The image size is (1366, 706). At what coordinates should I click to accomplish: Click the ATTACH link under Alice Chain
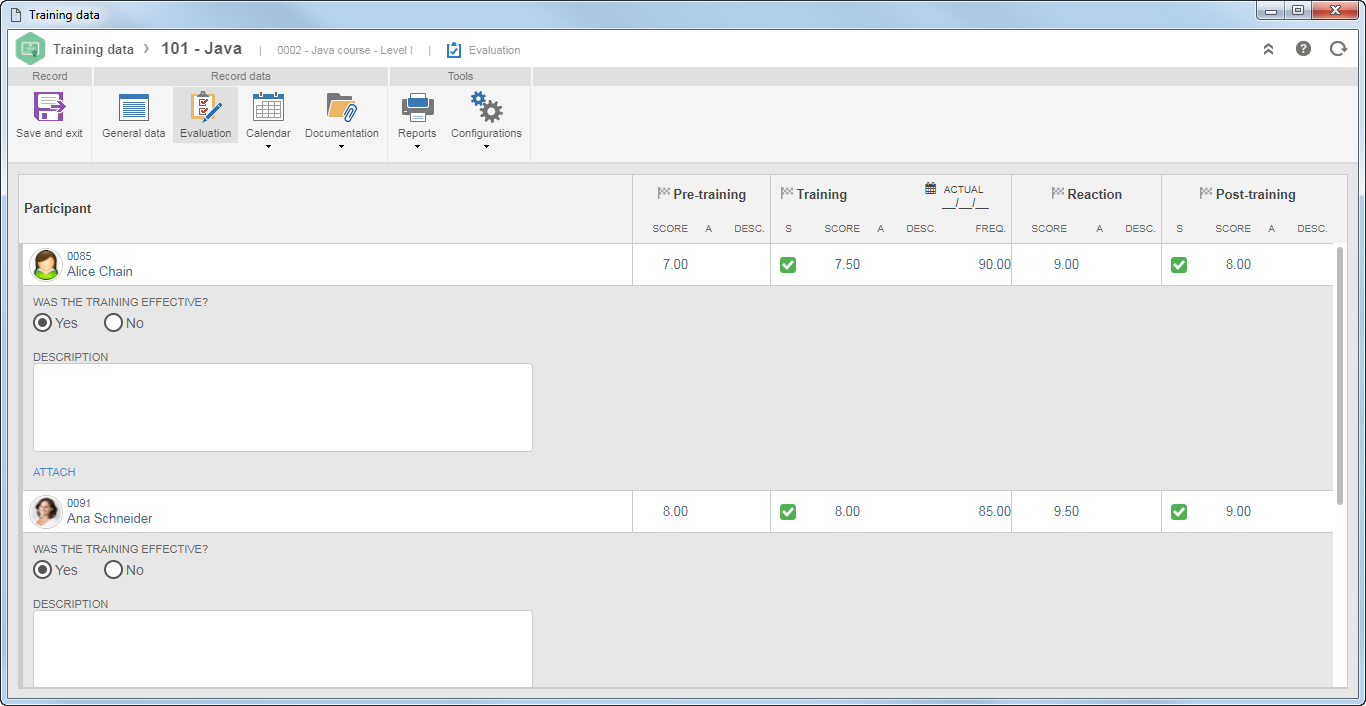pos(54,472)
